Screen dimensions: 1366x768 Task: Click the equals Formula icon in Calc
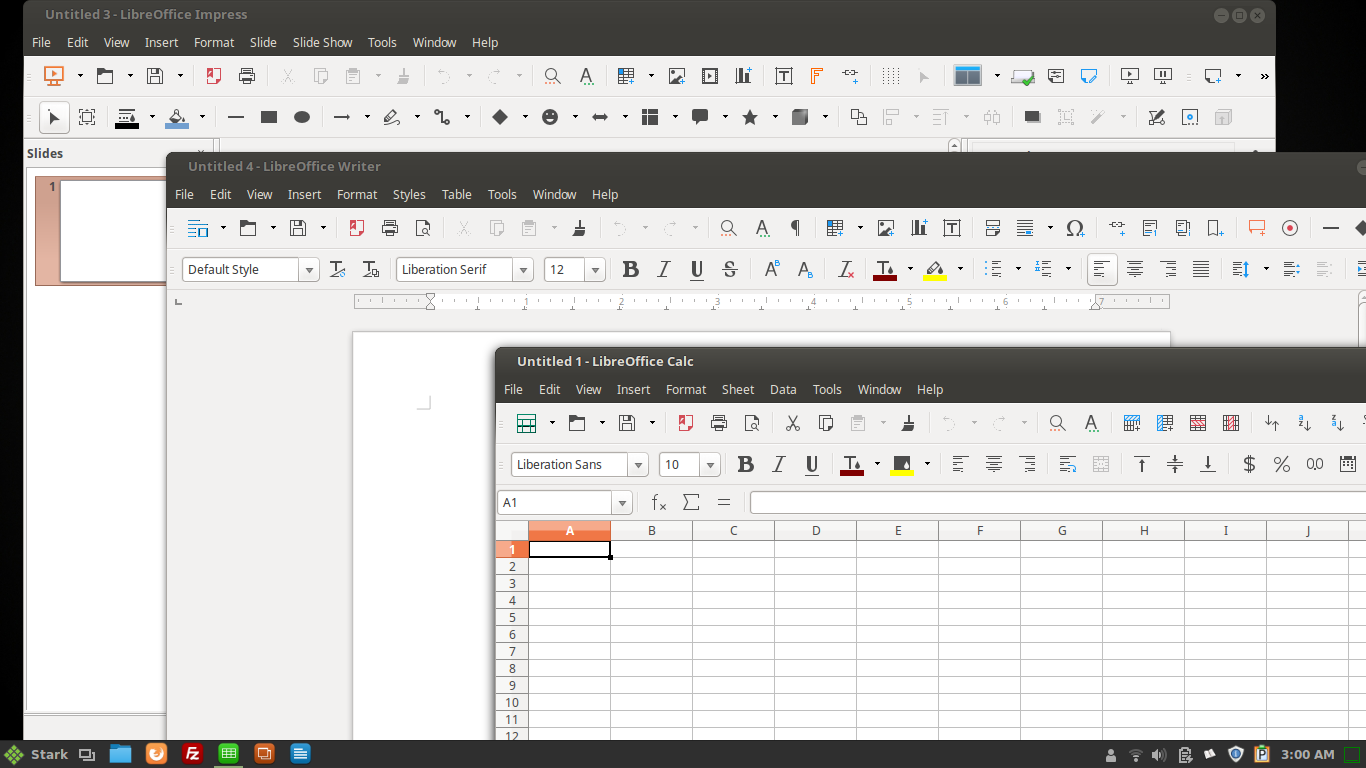[724, 502]
